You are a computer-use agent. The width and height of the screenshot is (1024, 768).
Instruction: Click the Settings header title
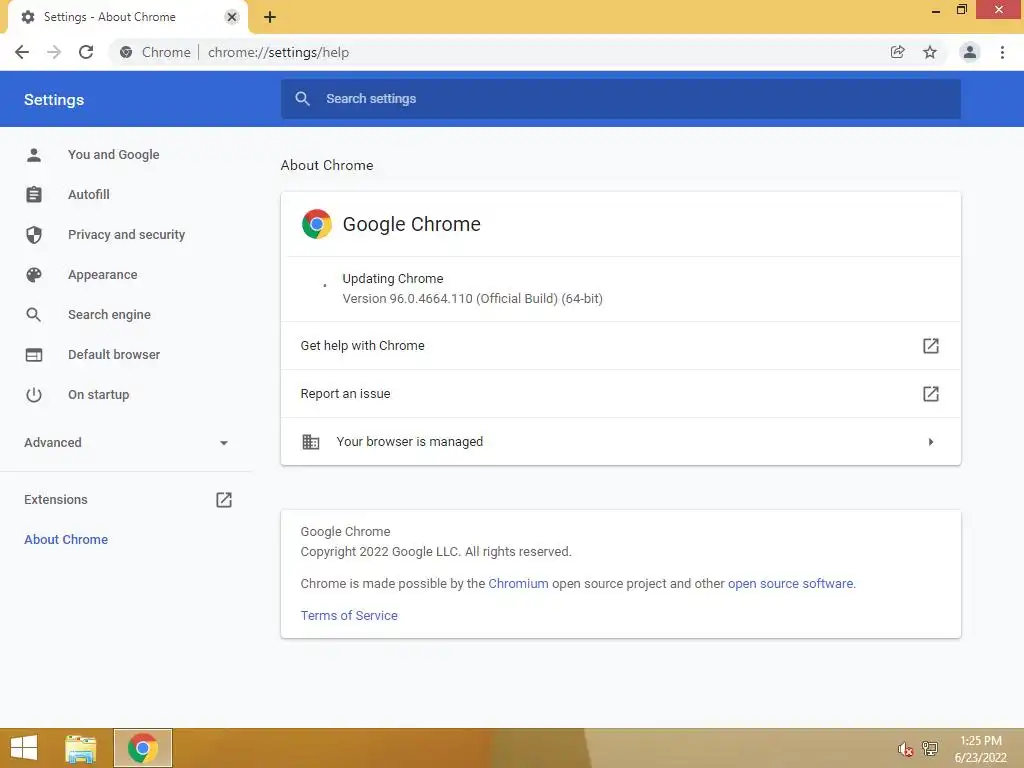pyautogui.click(x=54, y=99)
